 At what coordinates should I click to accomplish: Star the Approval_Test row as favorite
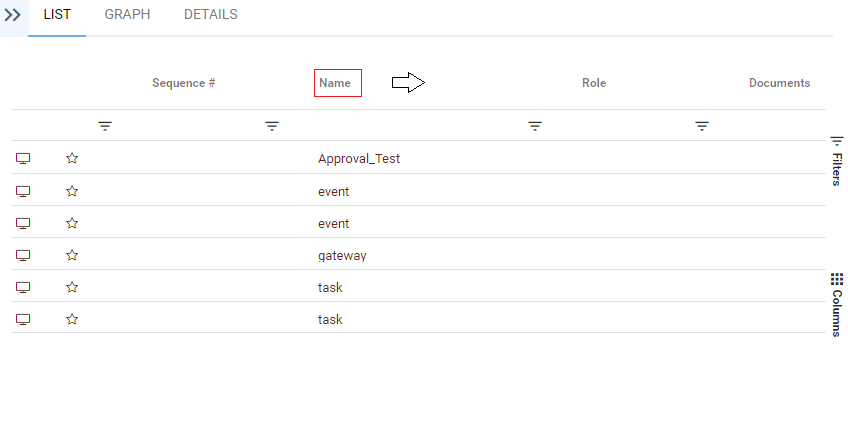[x=72, y=158]
